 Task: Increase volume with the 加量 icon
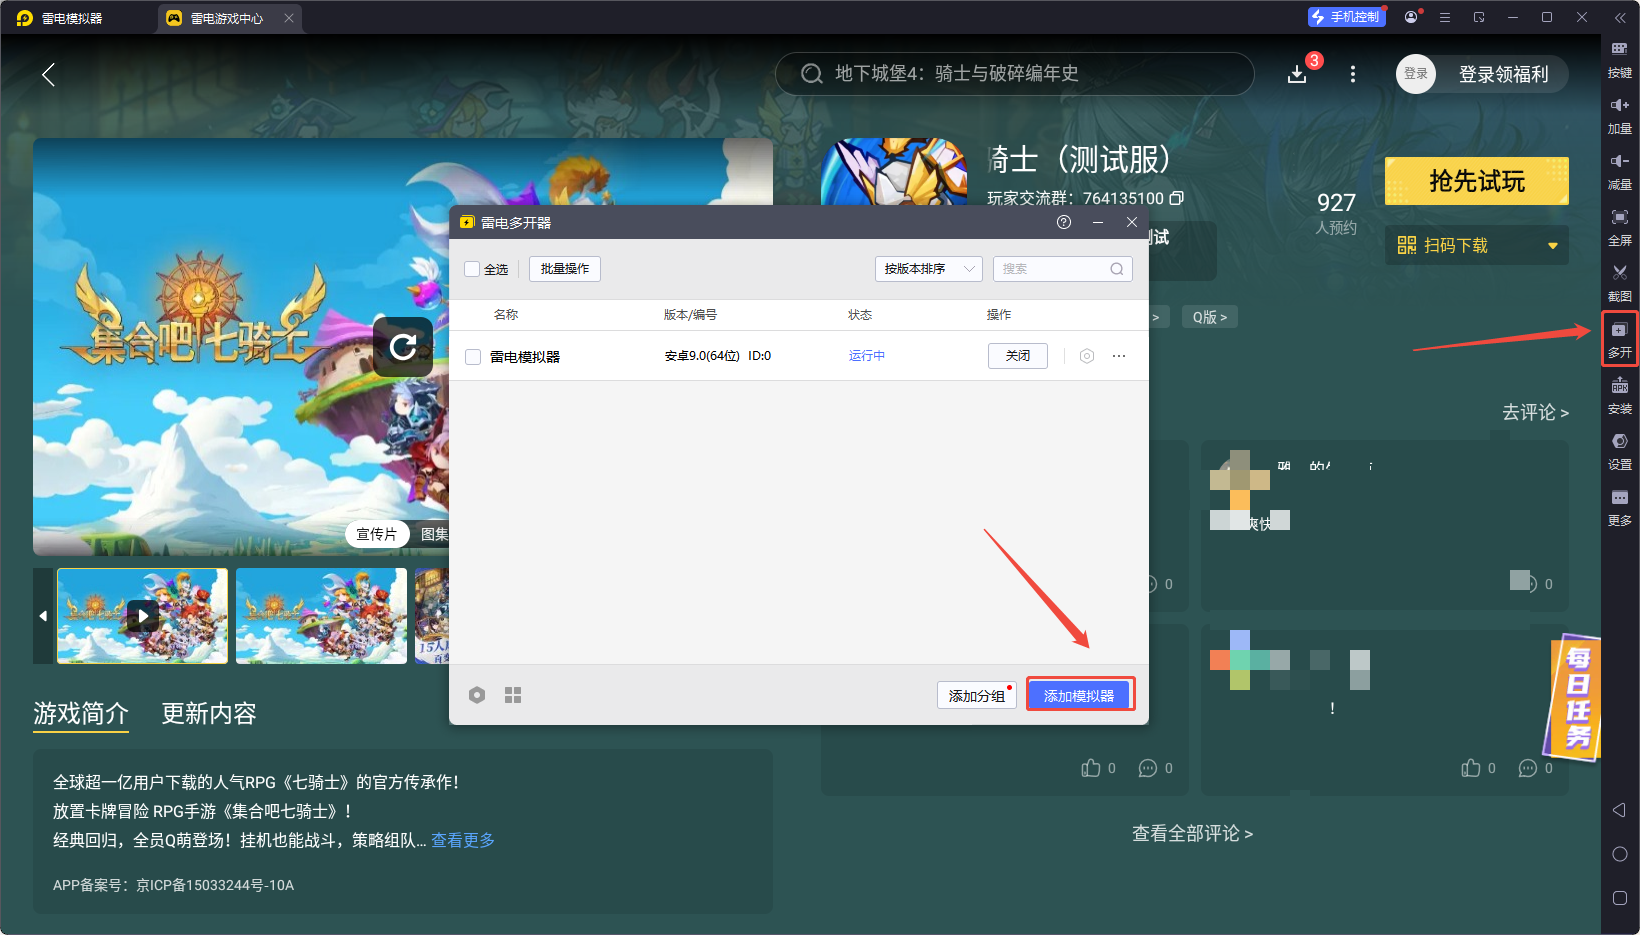(x=1620, y=116)
